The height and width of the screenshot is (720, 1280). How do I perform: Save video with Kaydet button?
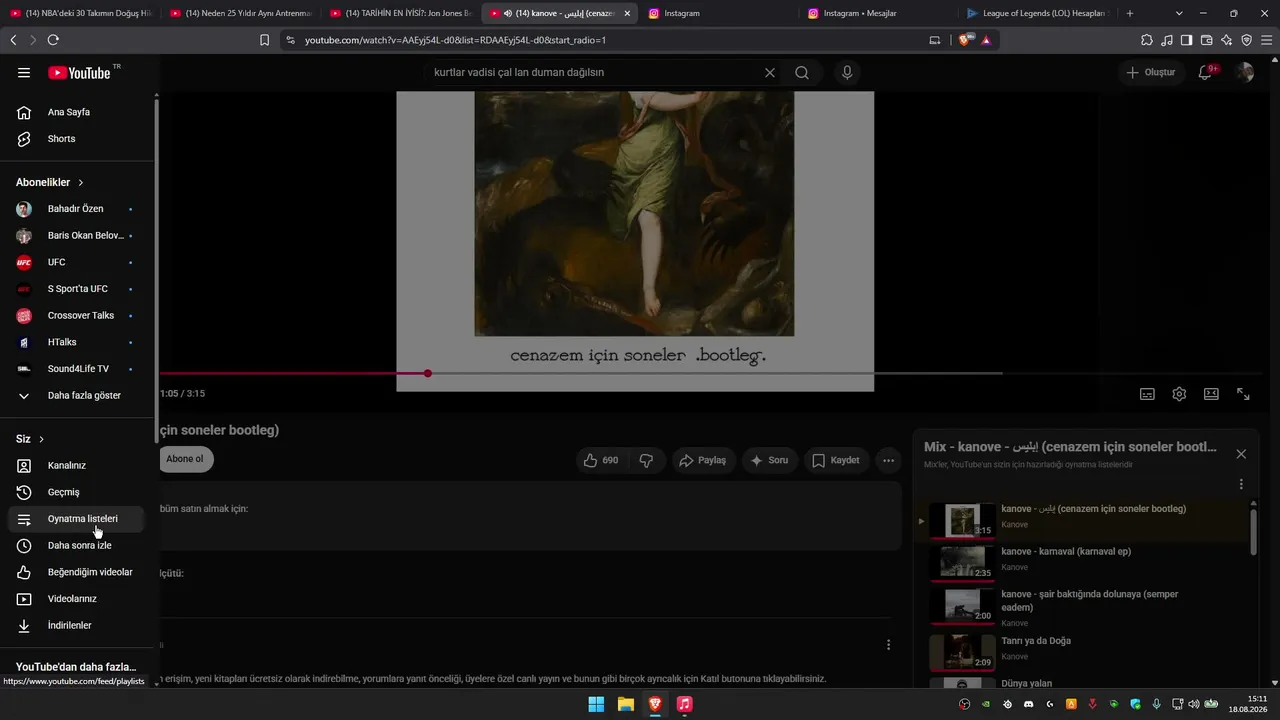click(836, 460)
